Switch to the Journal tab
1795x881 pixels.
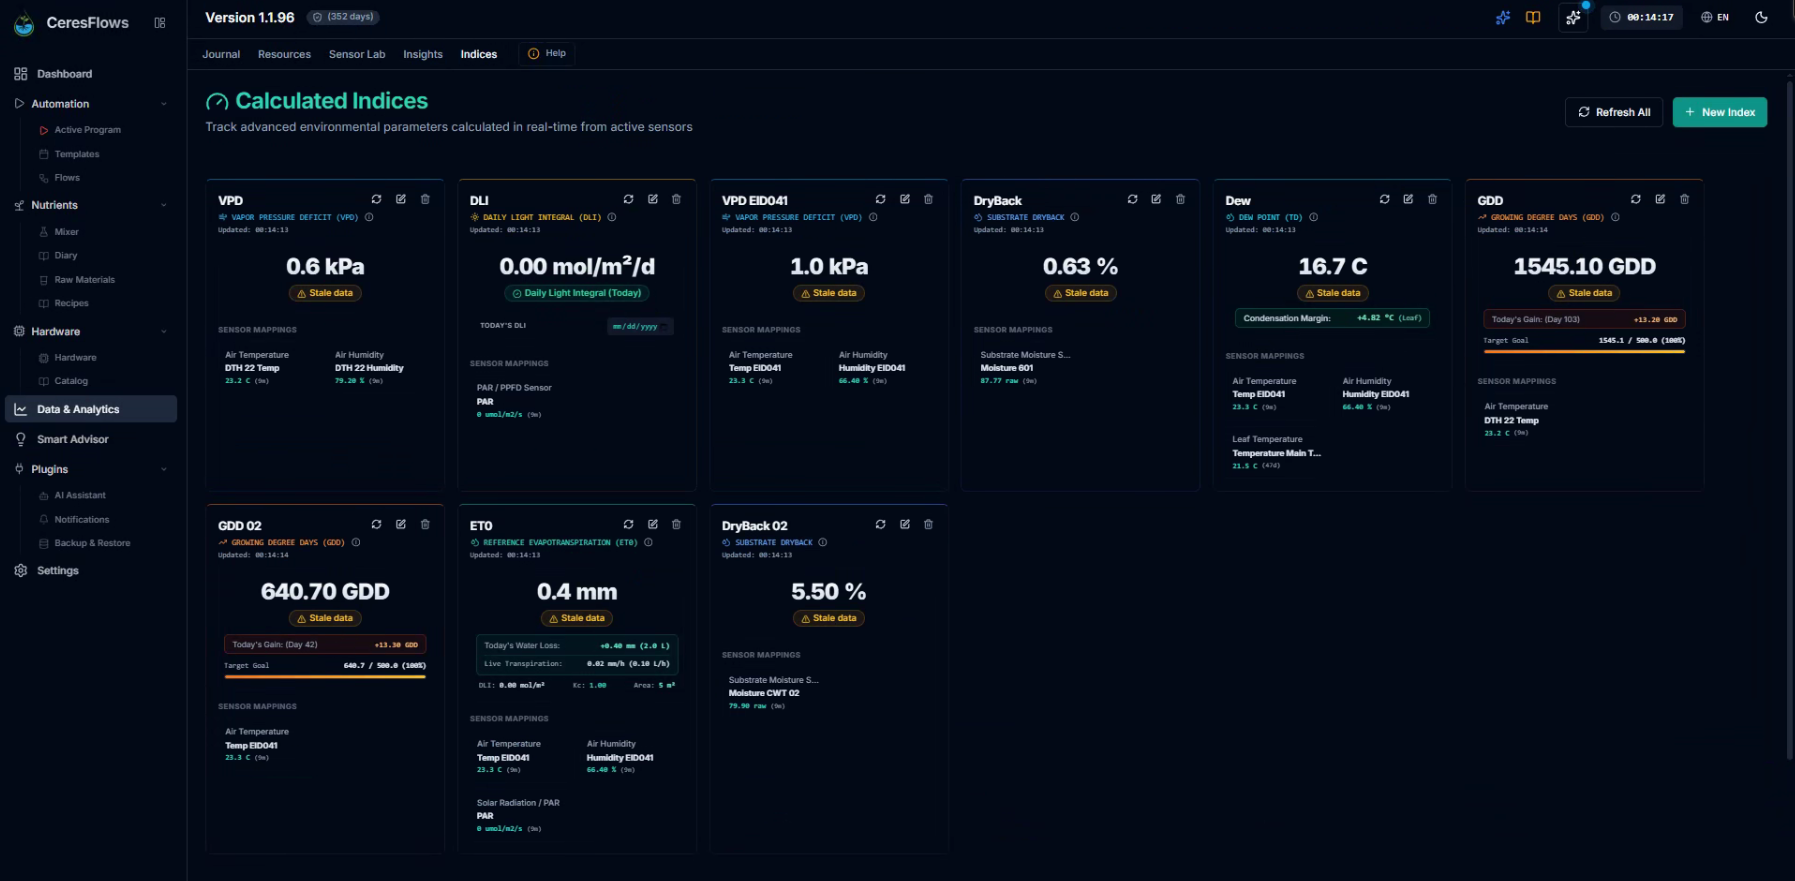pyautogui.click(x=221, y=54)
